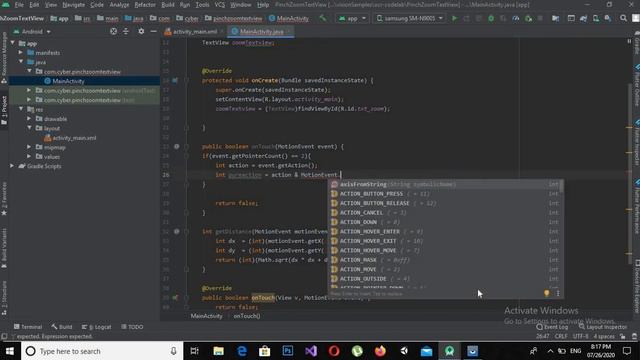This screenshot has height=360, width=640.
Task: Toggle the Logcat tool window
Action: pos(96,327)
